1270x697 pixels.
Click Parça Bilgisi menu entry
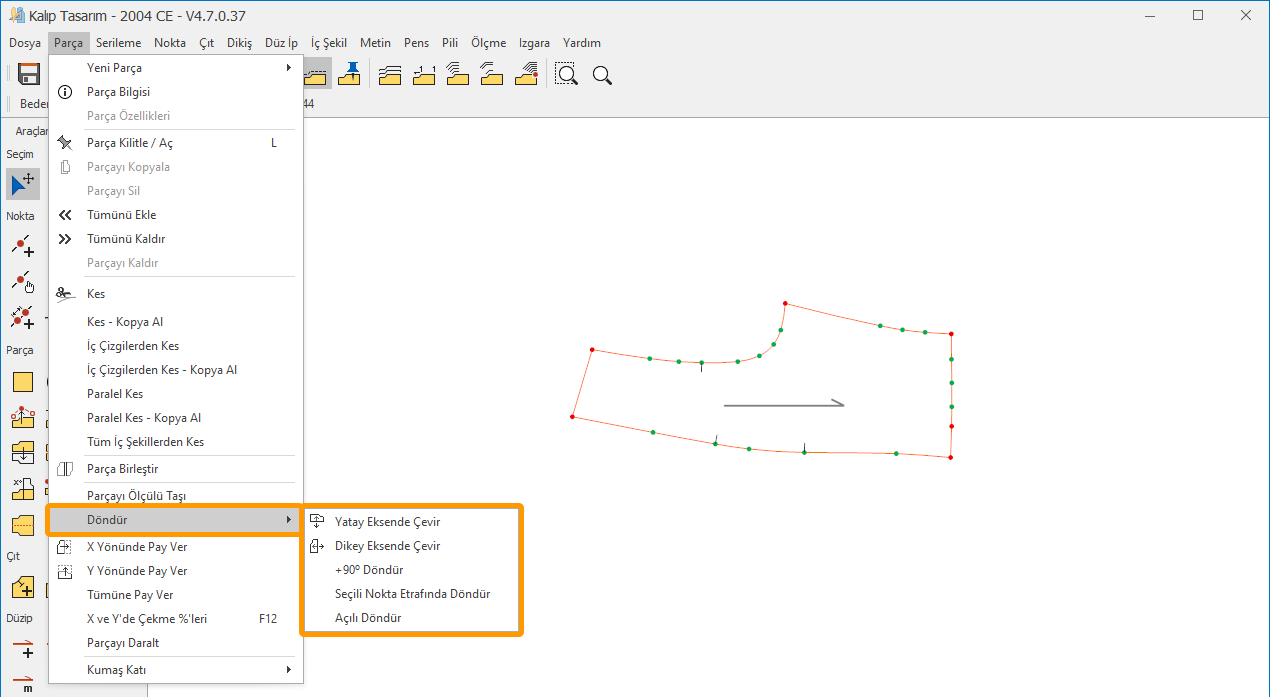tap(118, 92)
